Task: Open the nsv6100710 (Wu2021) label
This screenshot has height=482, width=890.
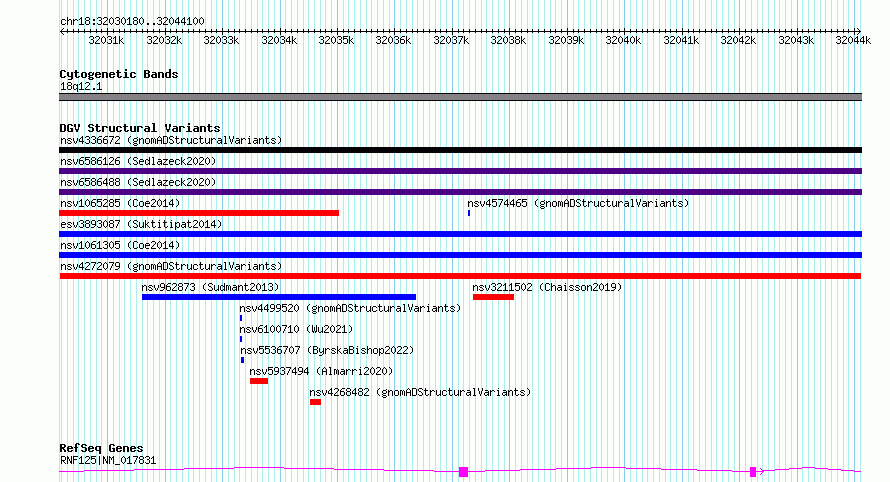Action: pos(296,329)
